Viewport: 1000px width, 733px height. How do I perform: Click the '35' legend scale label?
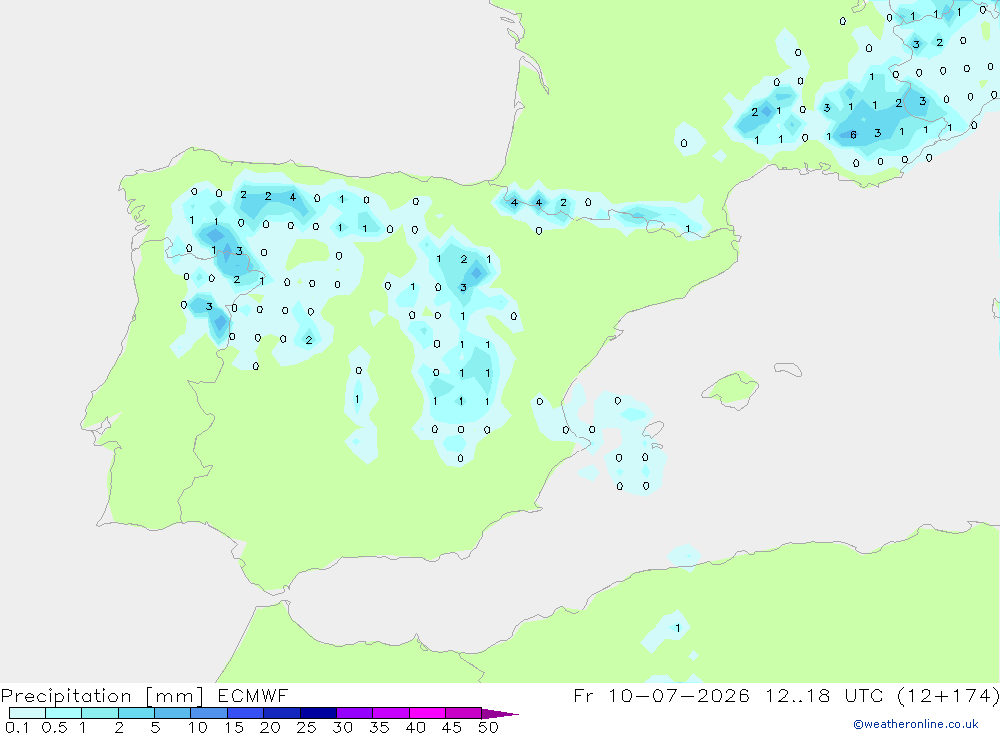click(x=379, y=727)
